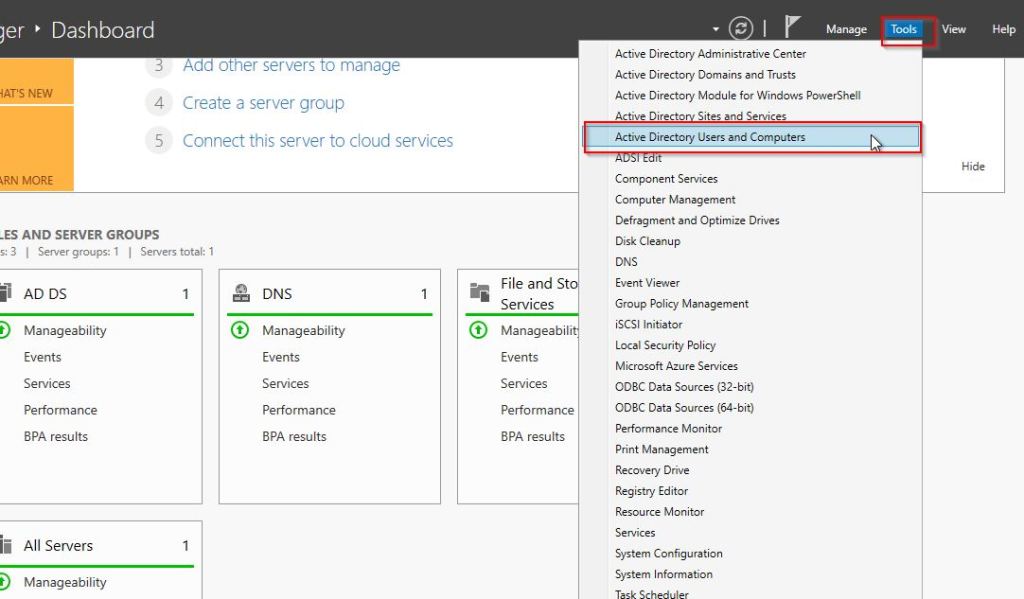Open Component Services
1024x599 pixels.
click(666, 179)
